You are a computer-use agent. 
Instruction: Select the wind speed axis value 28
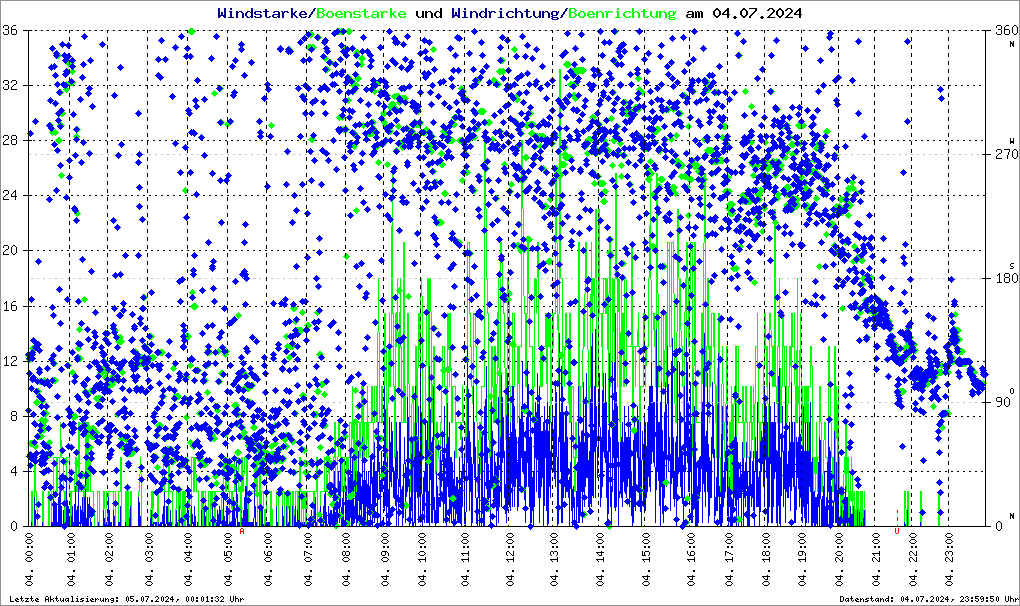[x=10, y=140]
